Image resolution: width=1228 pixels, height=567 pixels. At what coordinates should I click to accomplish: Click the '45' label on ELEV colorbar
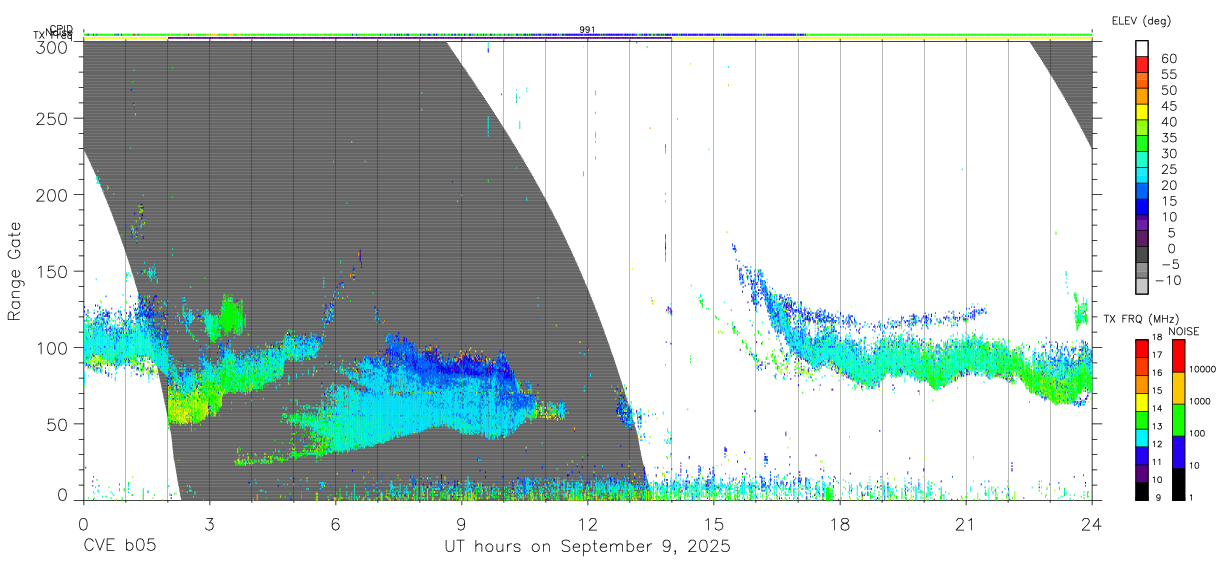pyautogui.click(x=1168, y=105)
